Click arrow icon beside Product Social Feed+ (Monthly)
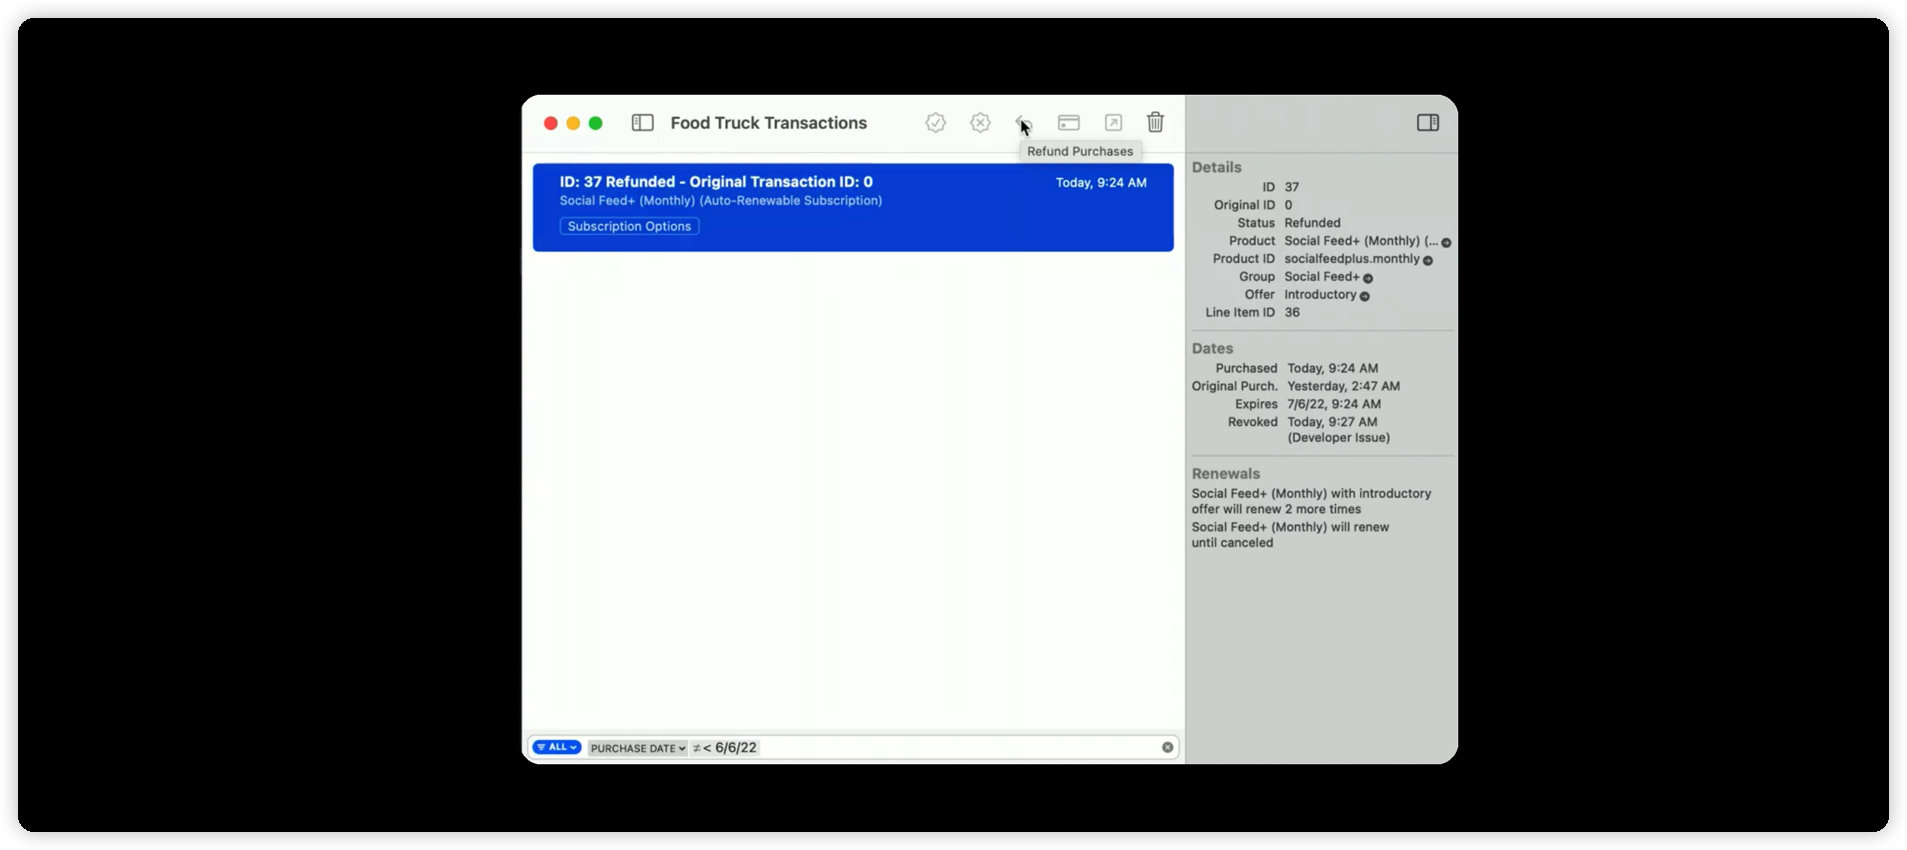 coord(1446,243)
